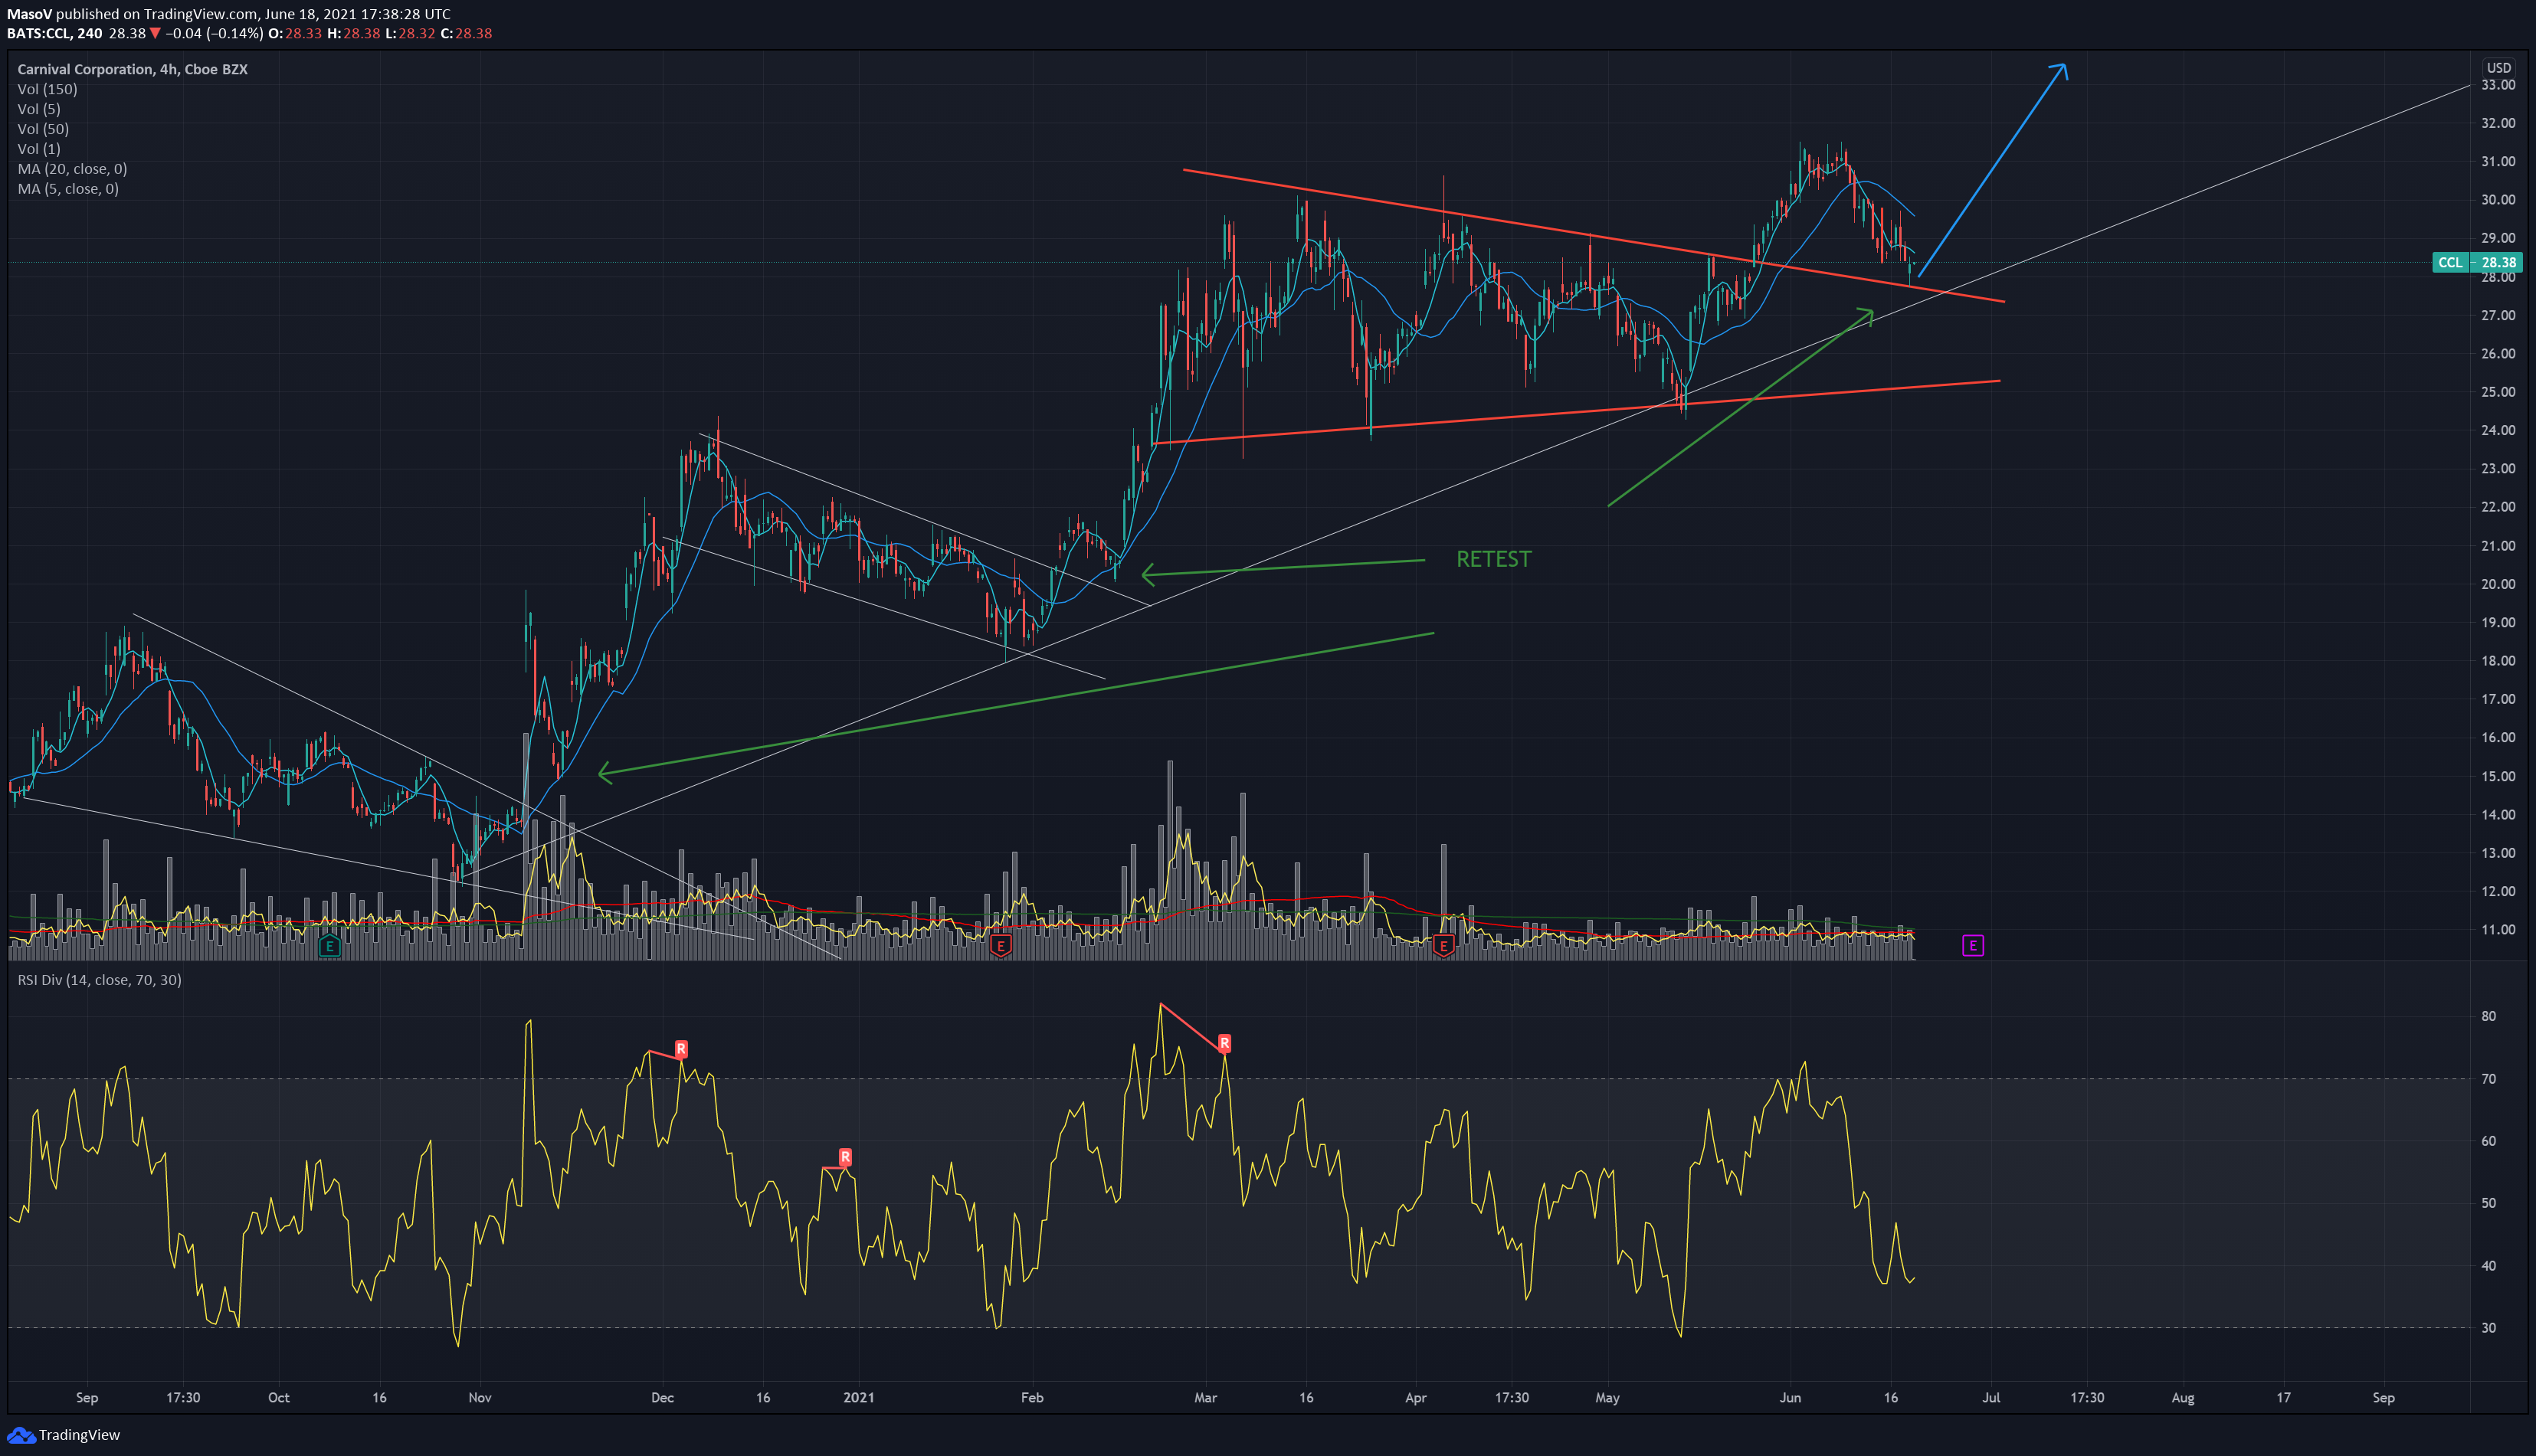Click the USD currency label on price axis
This screenshot has width=2536, height=1456.
click(2498, 68)
